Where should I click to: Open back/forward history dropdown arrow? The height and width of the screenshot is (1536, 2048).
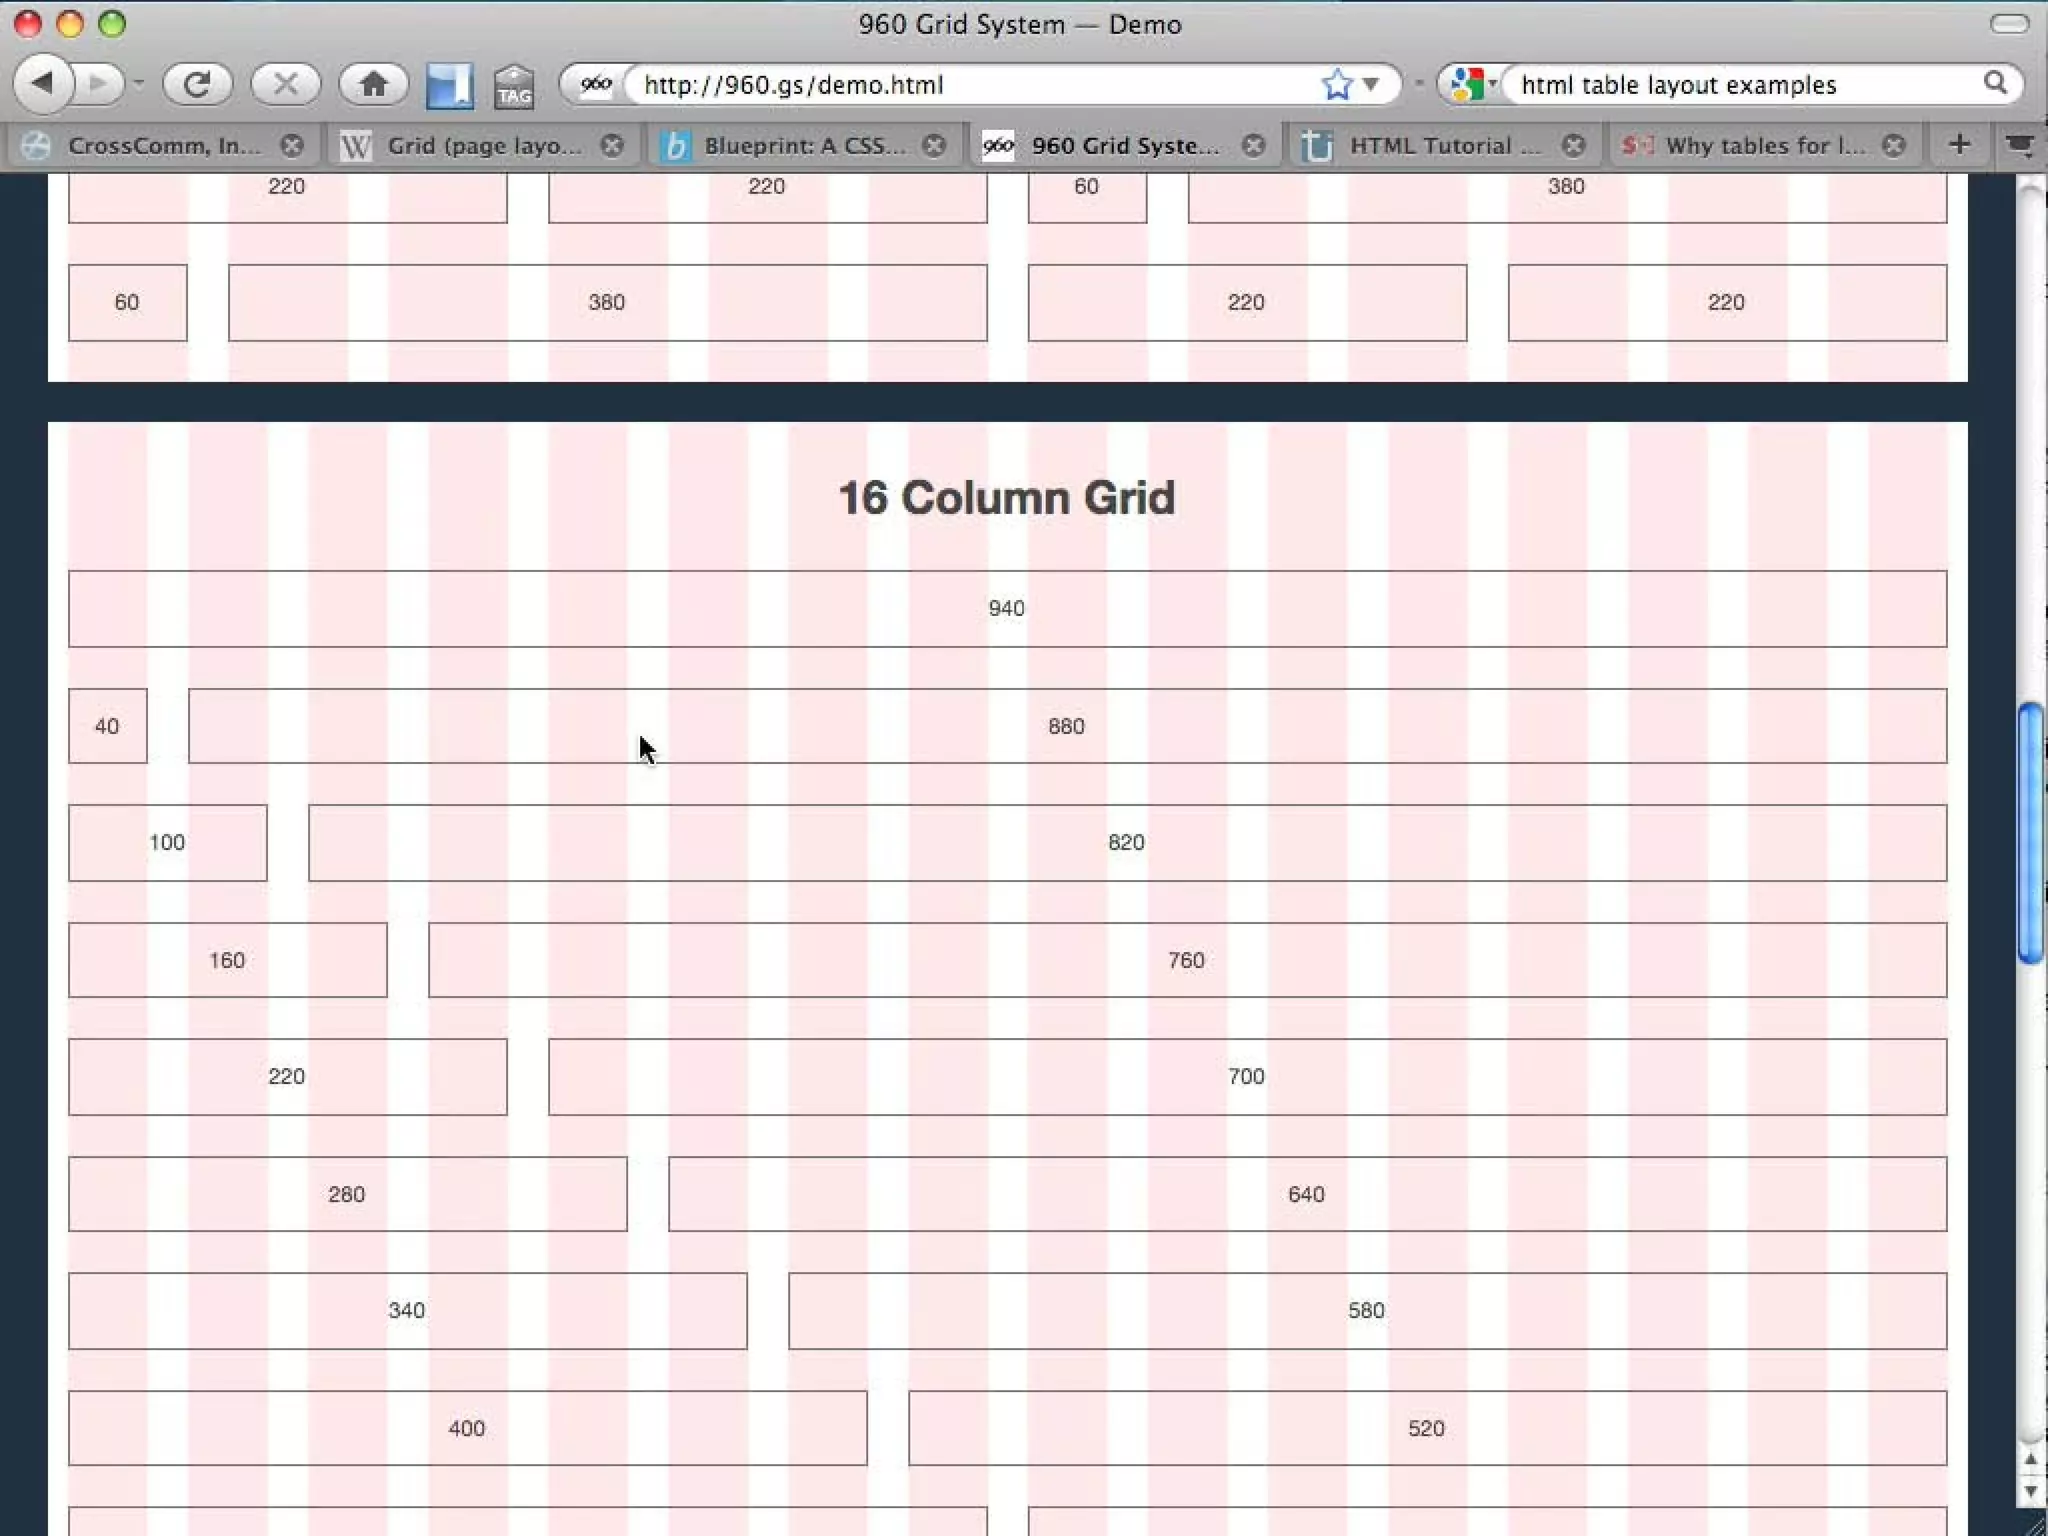139,84
